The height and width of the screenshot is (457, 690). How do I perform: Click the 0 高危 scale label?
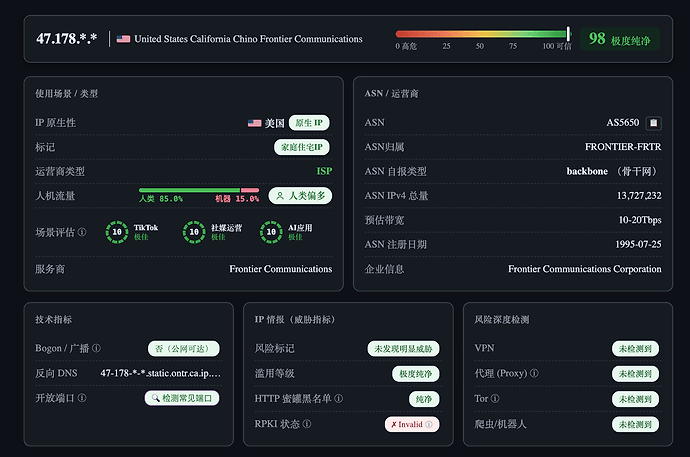tap(406, 46)
